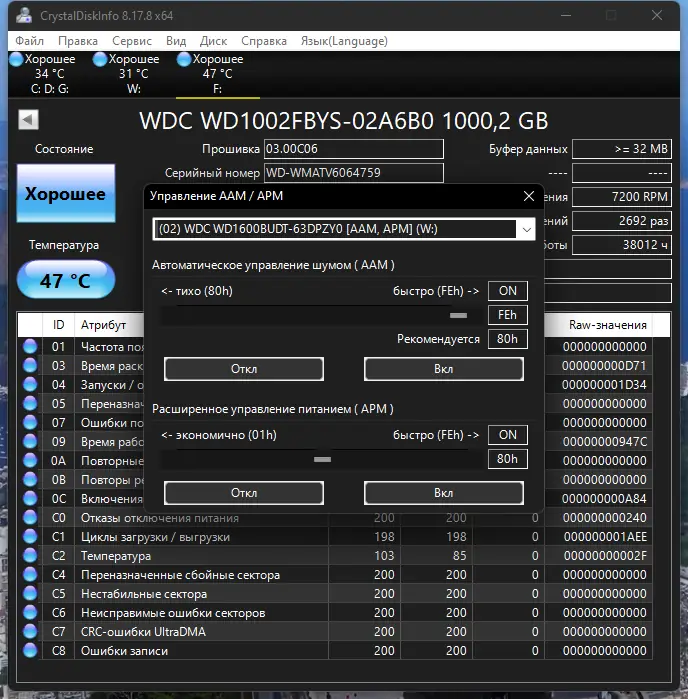Image resolution: width=688 pixels, height=699 pixels.
Task: Click the AAM noise slider thumb
Action: click(x=458, y=316)
